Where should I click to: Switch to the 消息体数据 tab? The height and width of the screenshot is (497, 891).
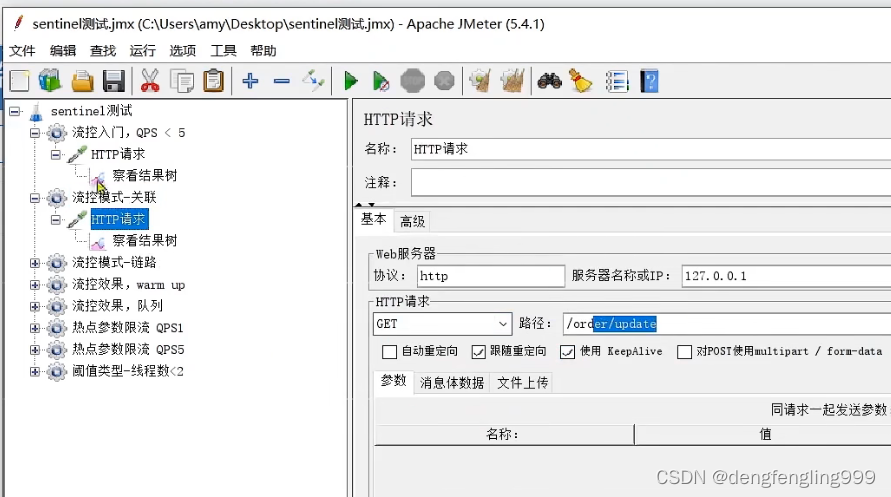tap(452, 382)
